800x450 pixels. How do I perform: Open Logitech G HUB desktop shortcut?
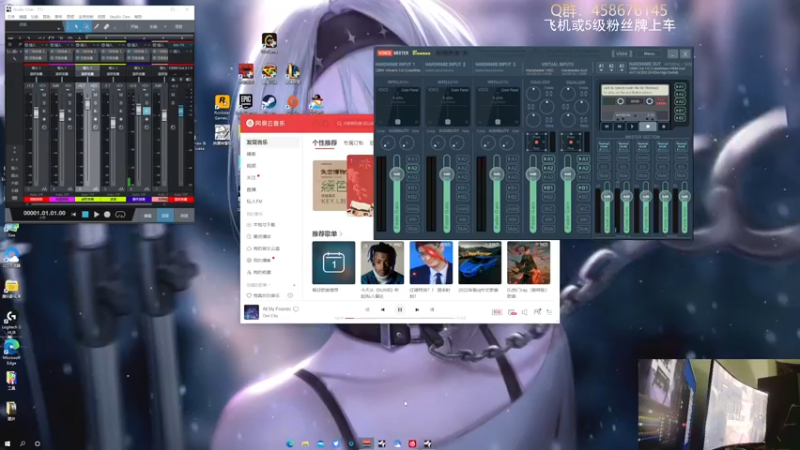coord(11,322)
